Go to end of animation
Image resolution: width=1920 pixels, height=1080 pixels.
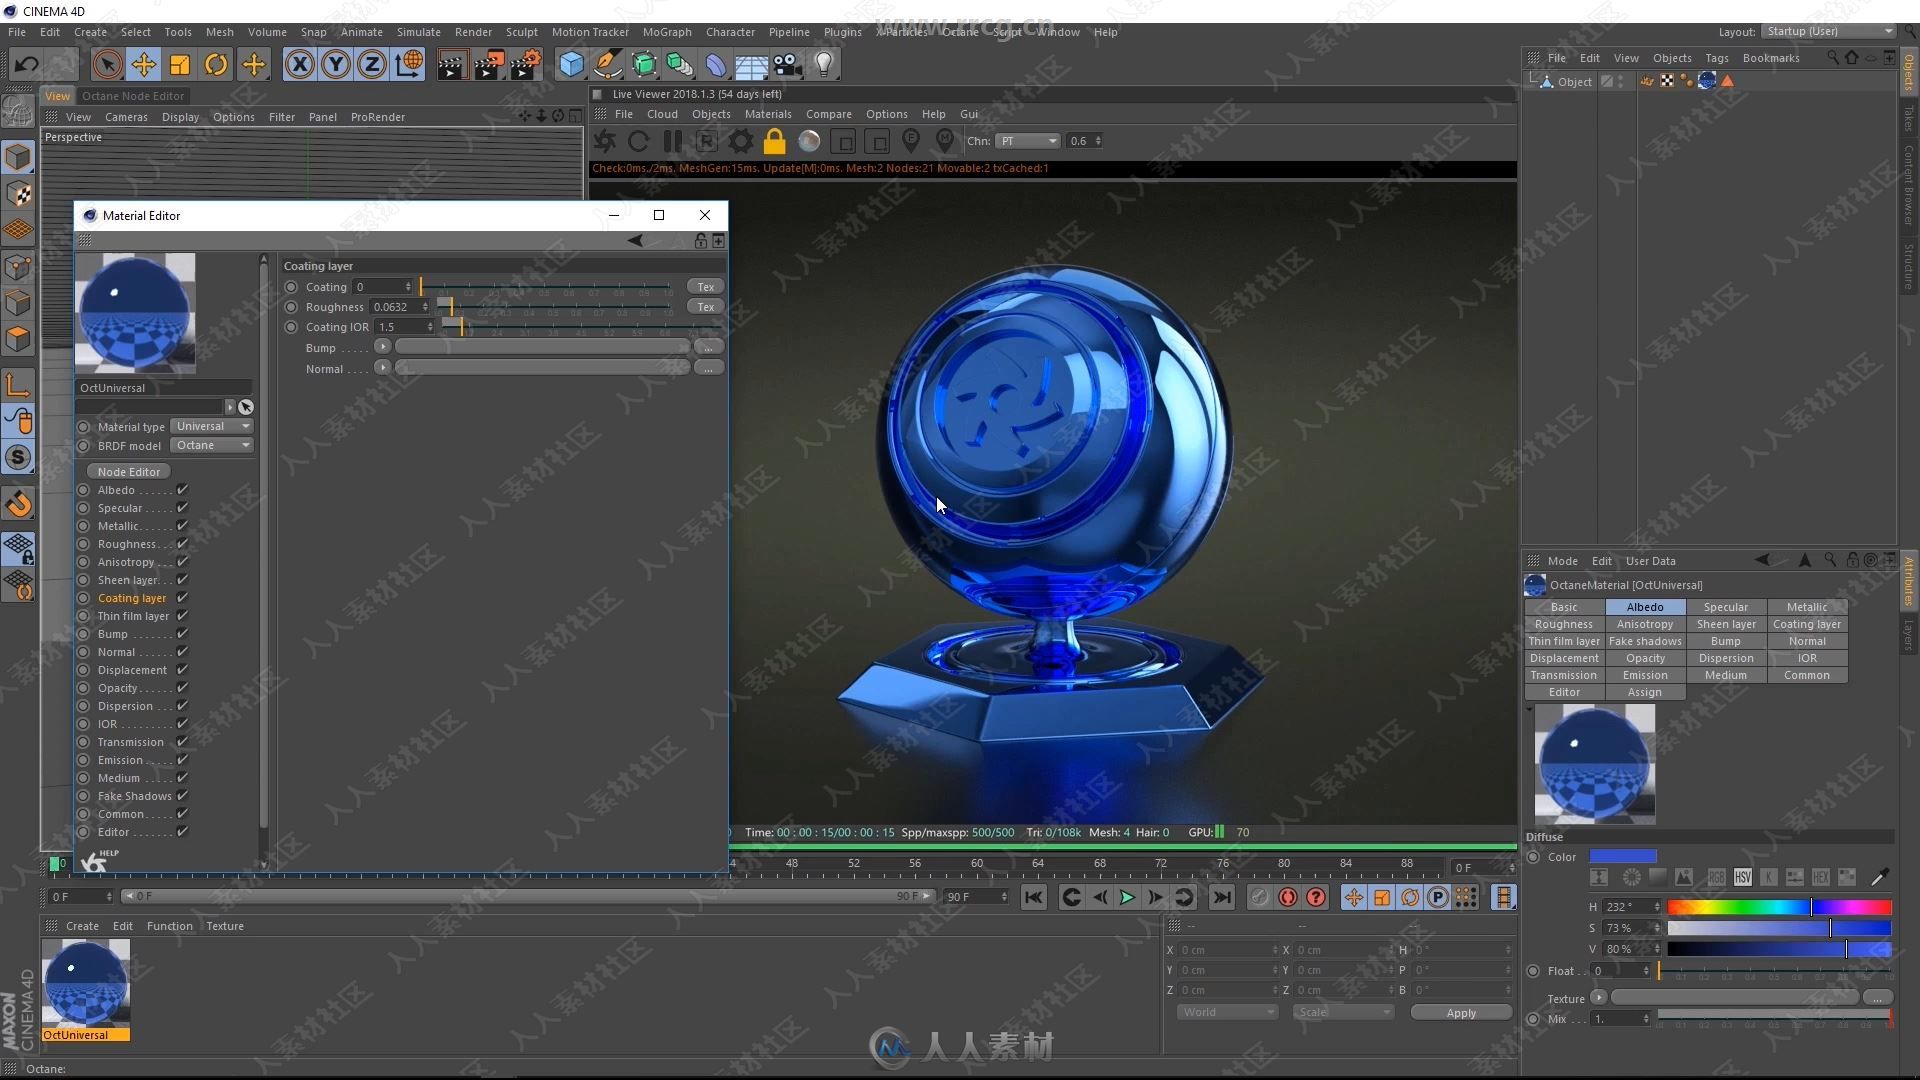(1222, 897)
